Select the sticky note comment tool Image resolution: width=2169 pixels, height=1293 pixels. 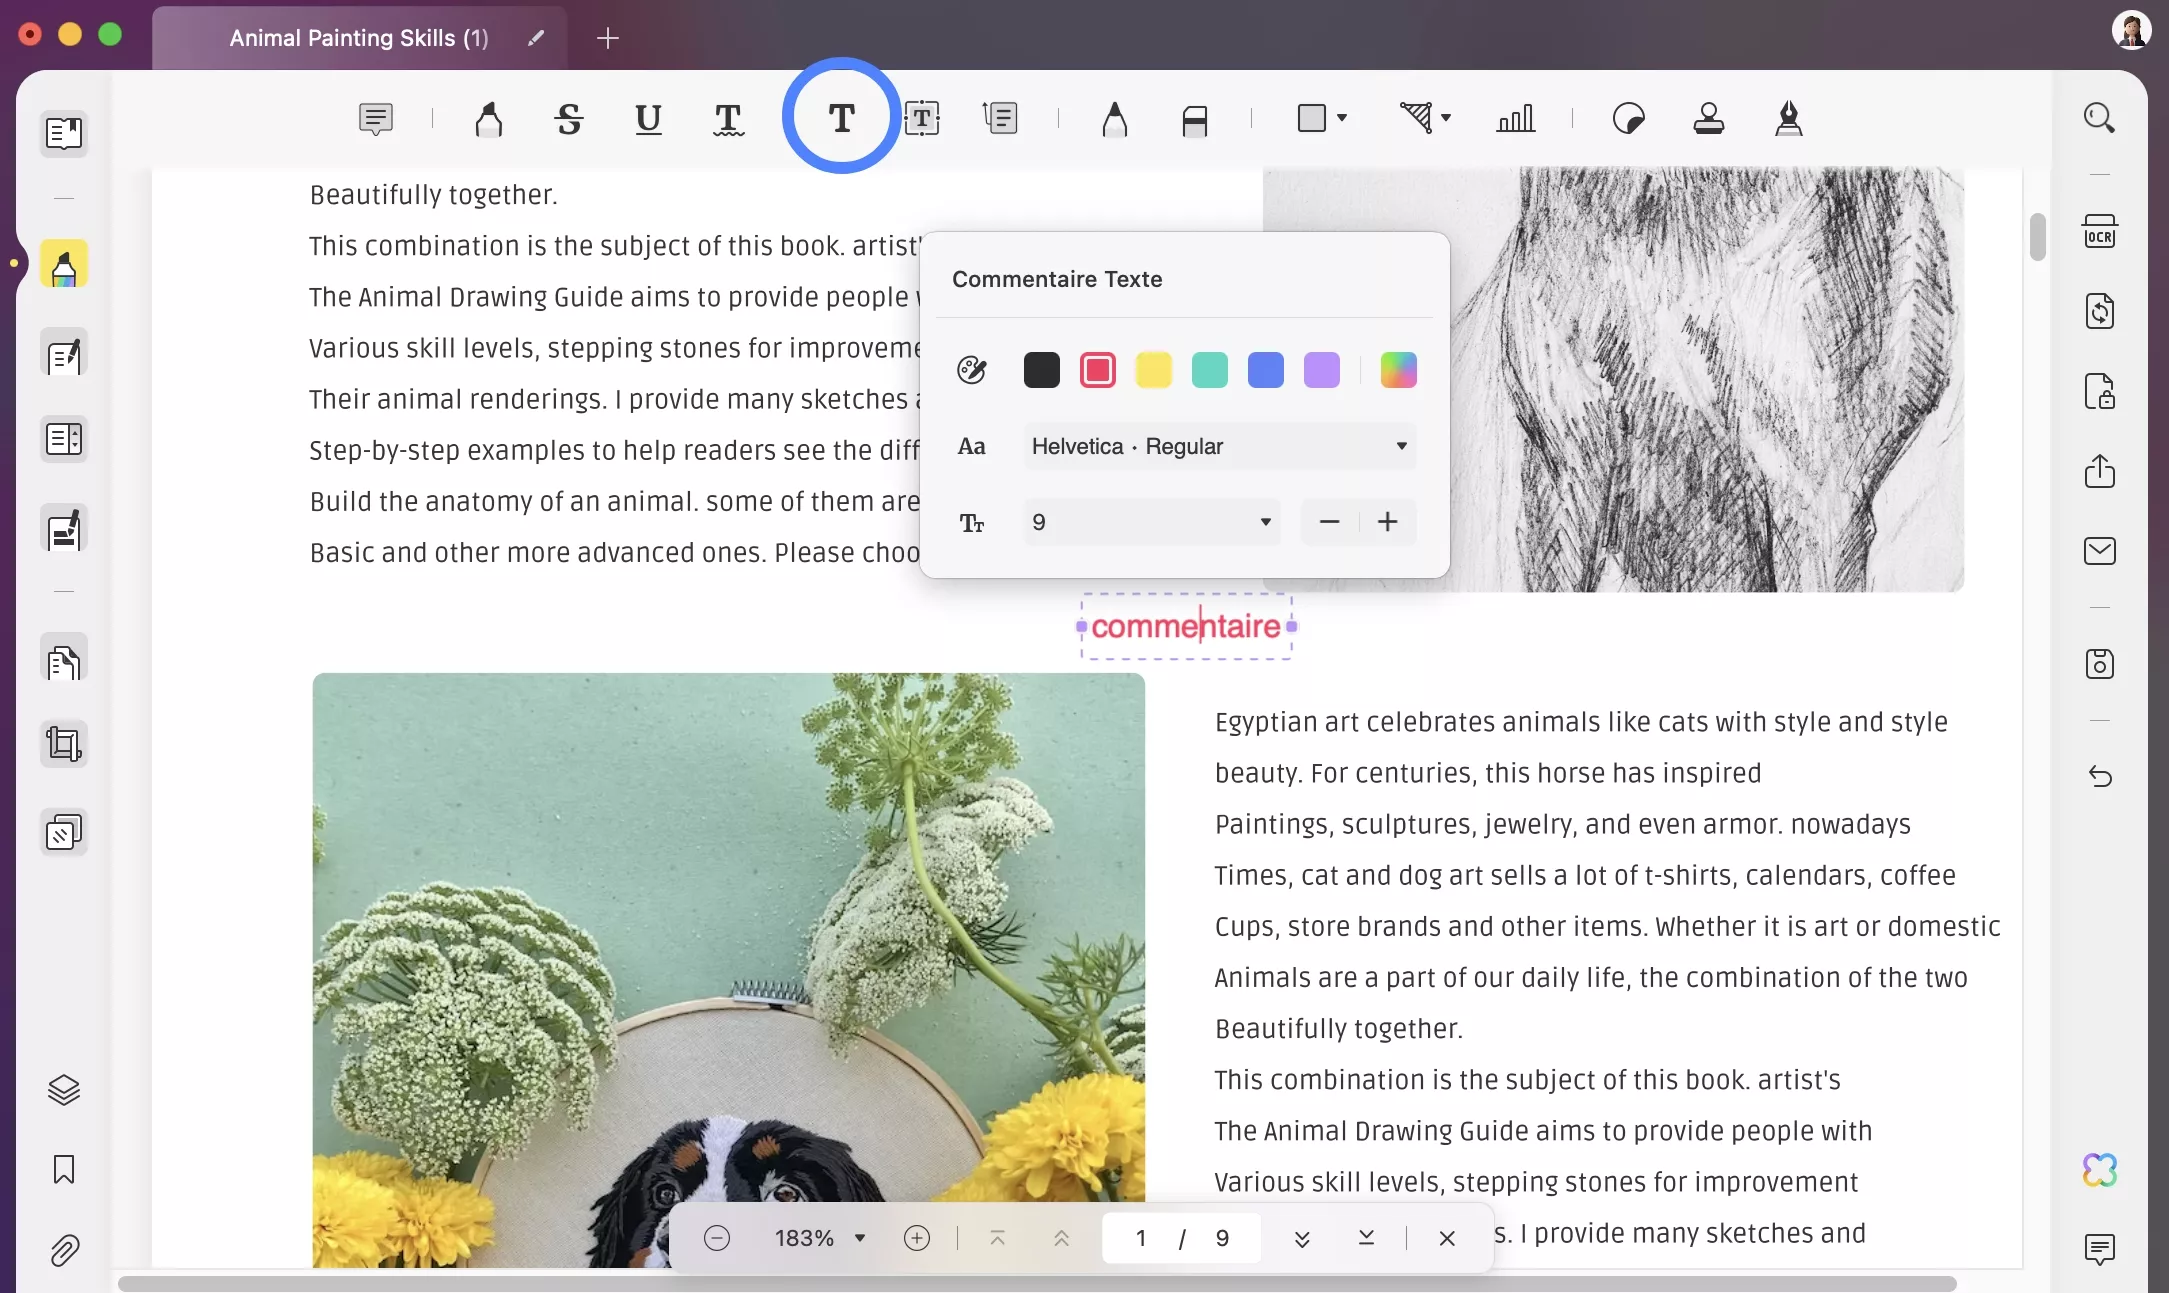pos(376,119)
